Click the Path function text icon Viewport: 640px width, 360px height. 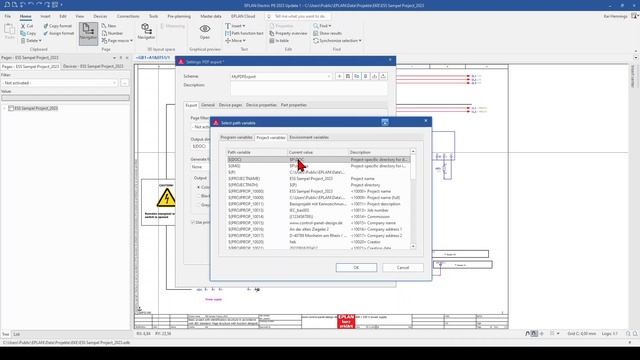pos(228,33)
